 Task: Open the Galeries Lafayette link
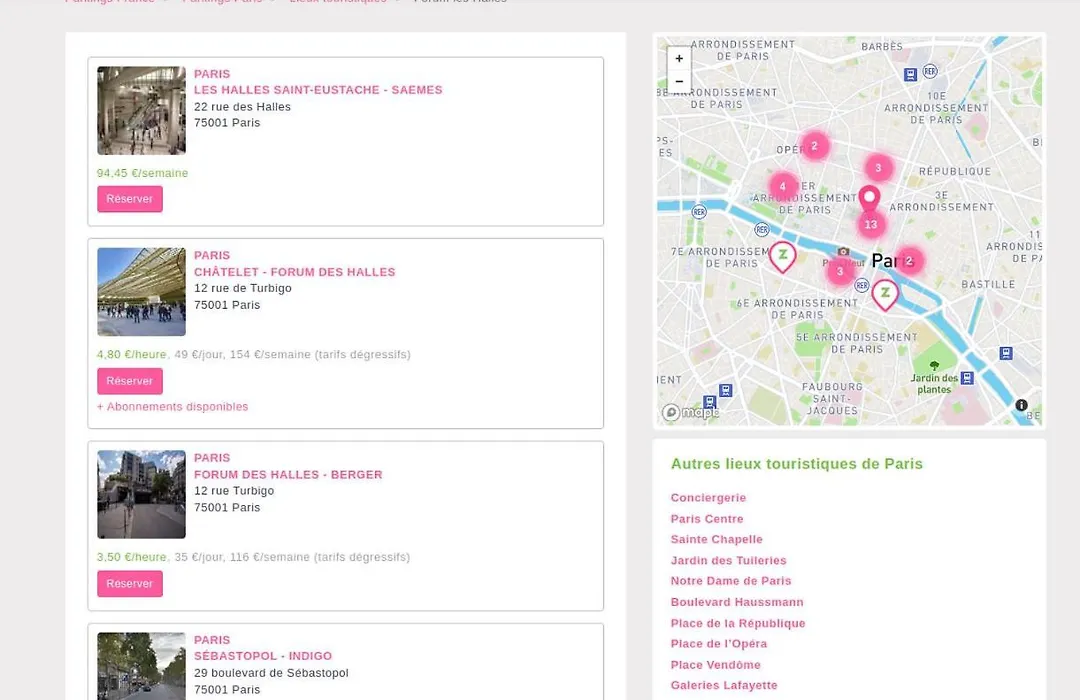(x=724, y=686)
